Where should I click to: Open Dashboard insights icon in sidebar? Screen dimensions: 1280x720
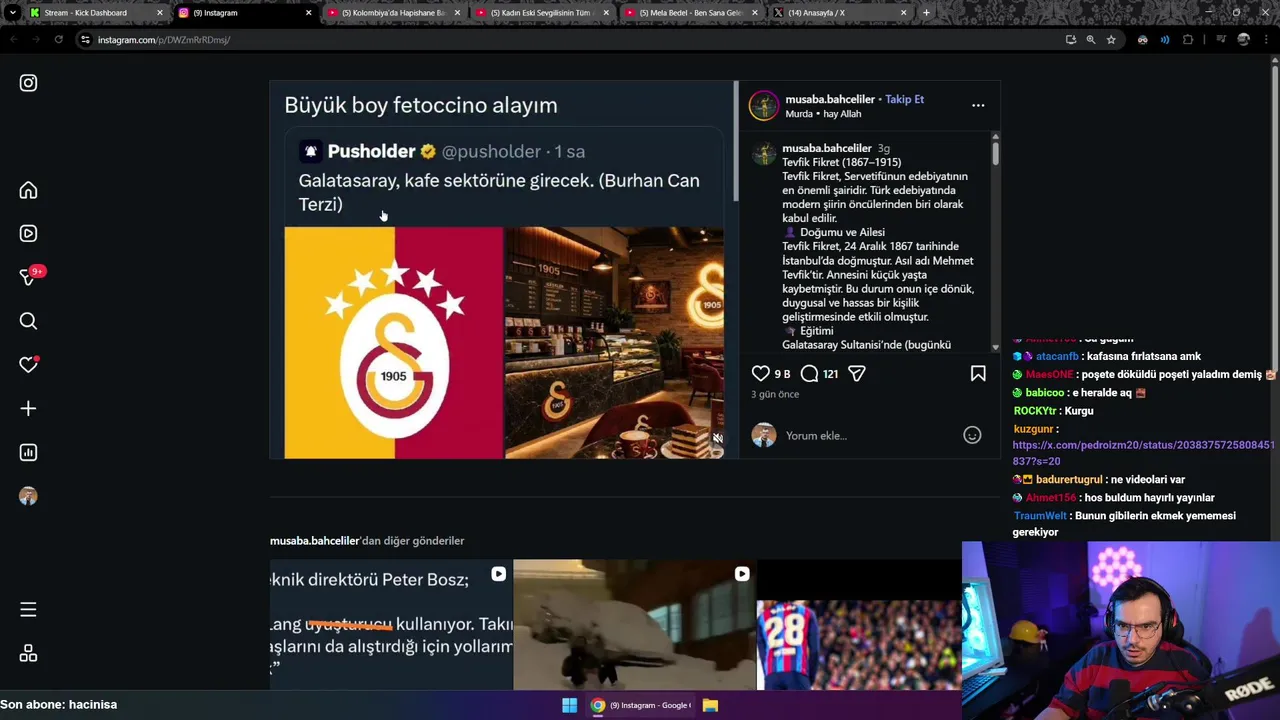point(28,452)
